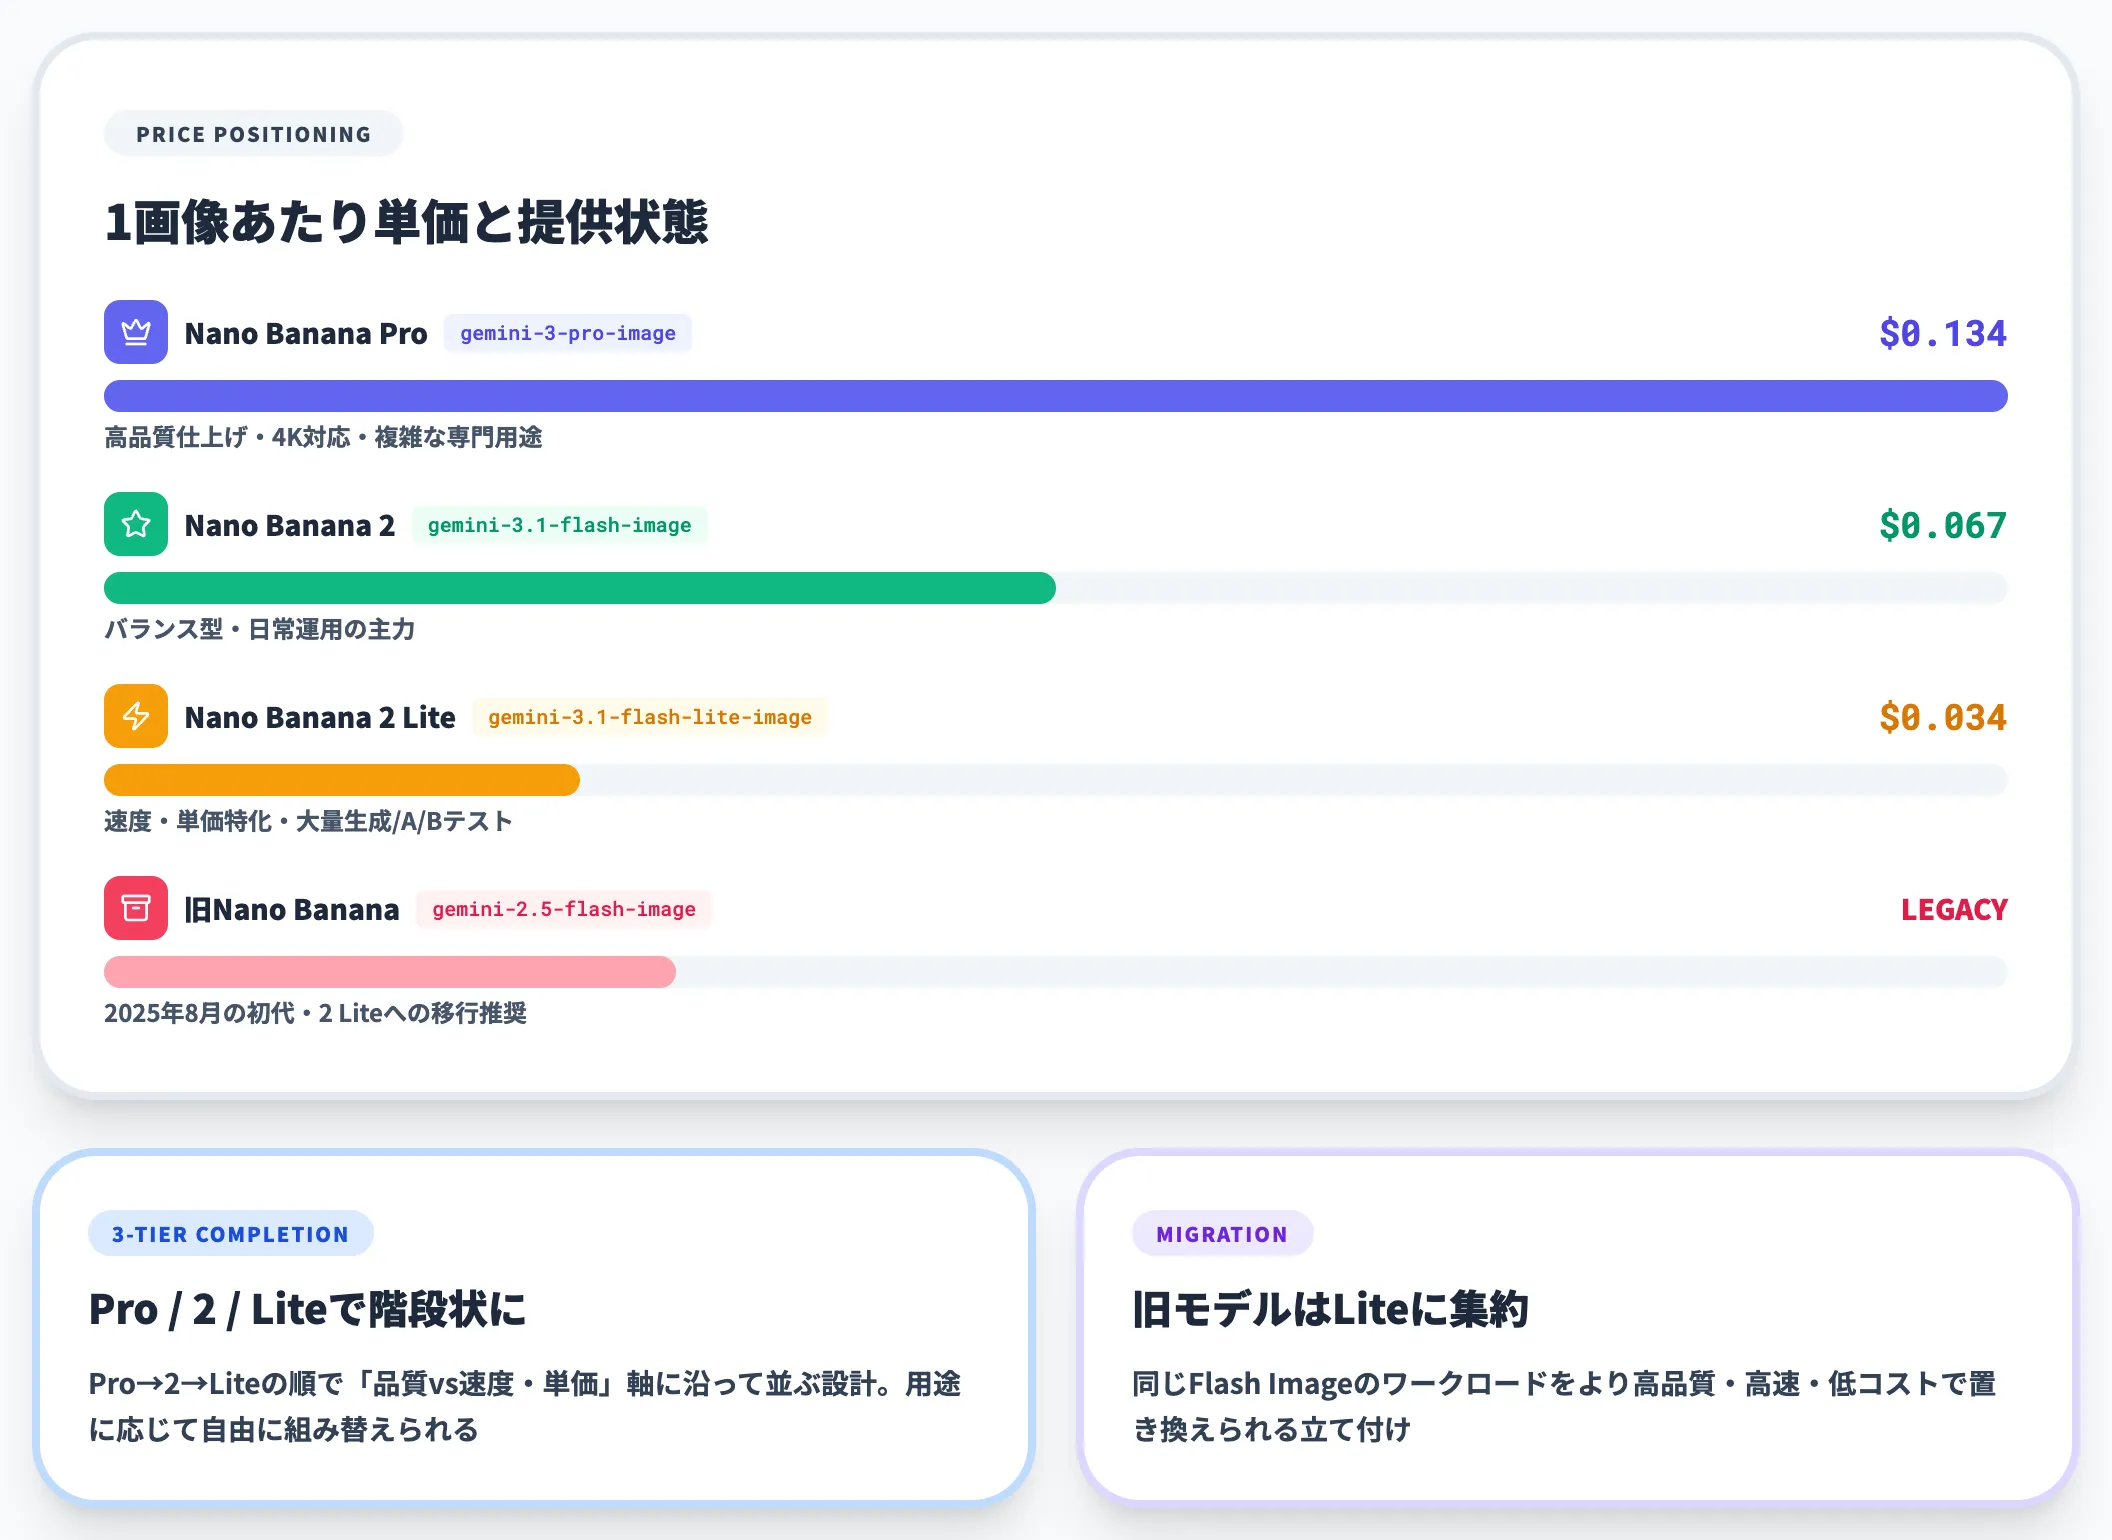2112x1540 pixels.
Task: Click the paragraph beginning 同じFlash Imageのワークロード
Action: coord(1565,1406)
